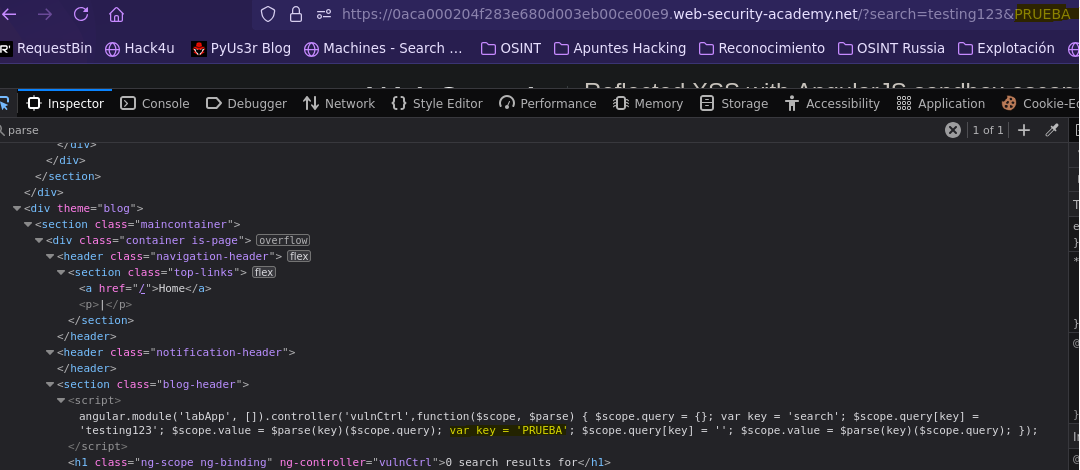1080x470 pixels.
Task: Switch to the Performance tab
Action: 548,103
